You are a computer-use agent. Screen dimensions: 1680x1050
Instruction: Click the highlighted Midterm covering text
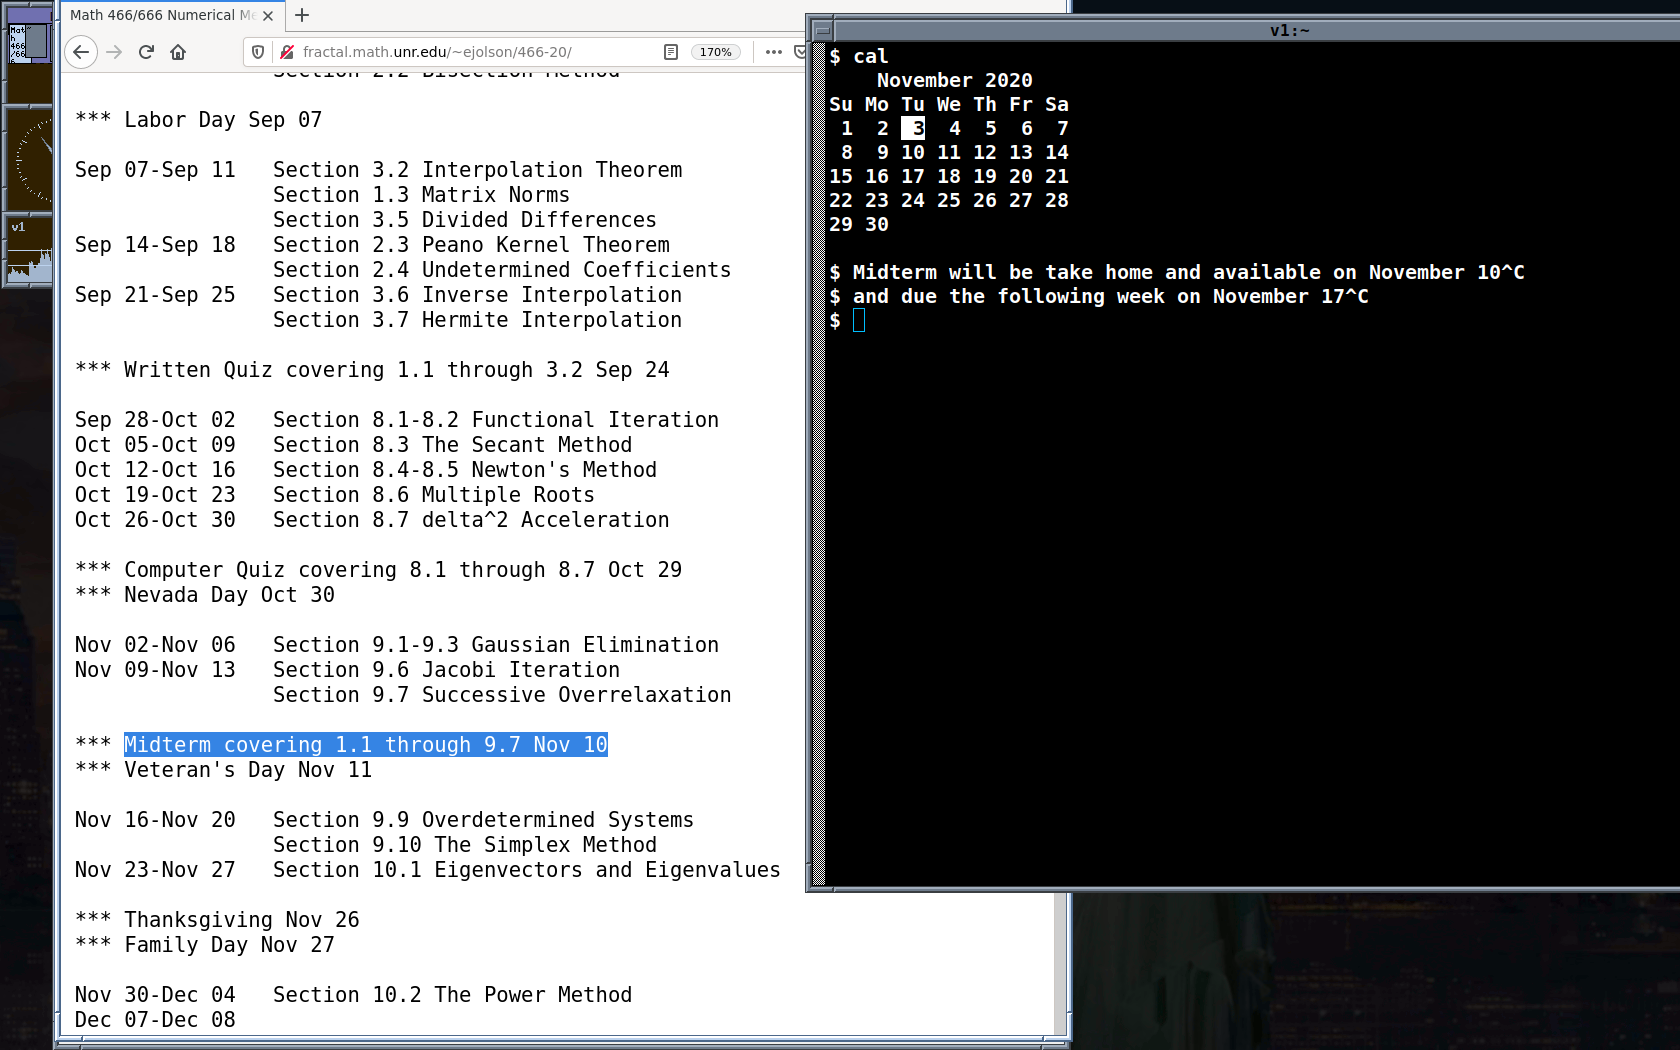365,745
